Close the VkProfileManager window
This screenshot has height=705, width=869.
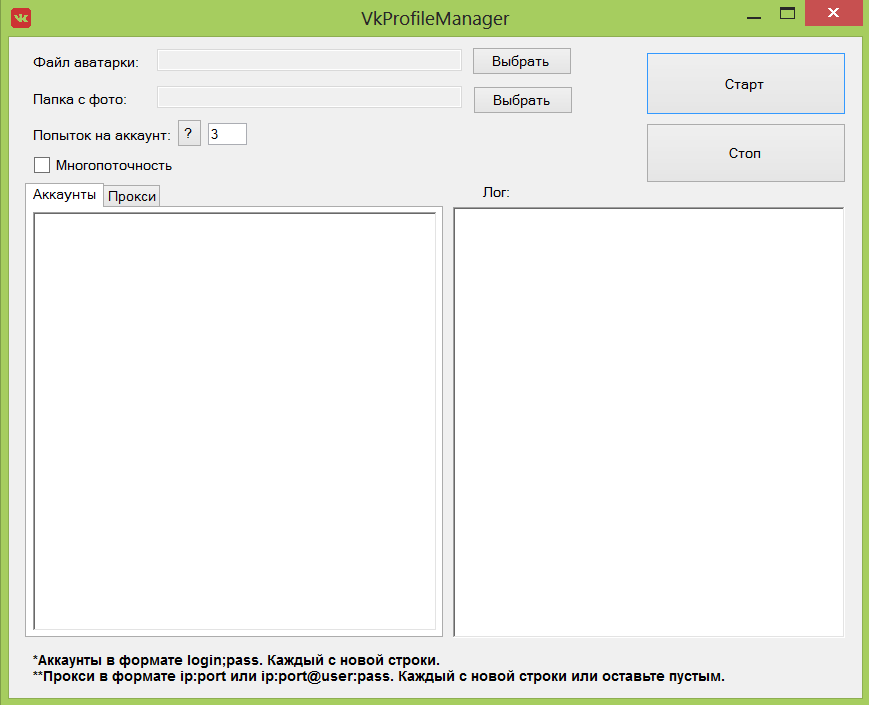pos(834,13)
